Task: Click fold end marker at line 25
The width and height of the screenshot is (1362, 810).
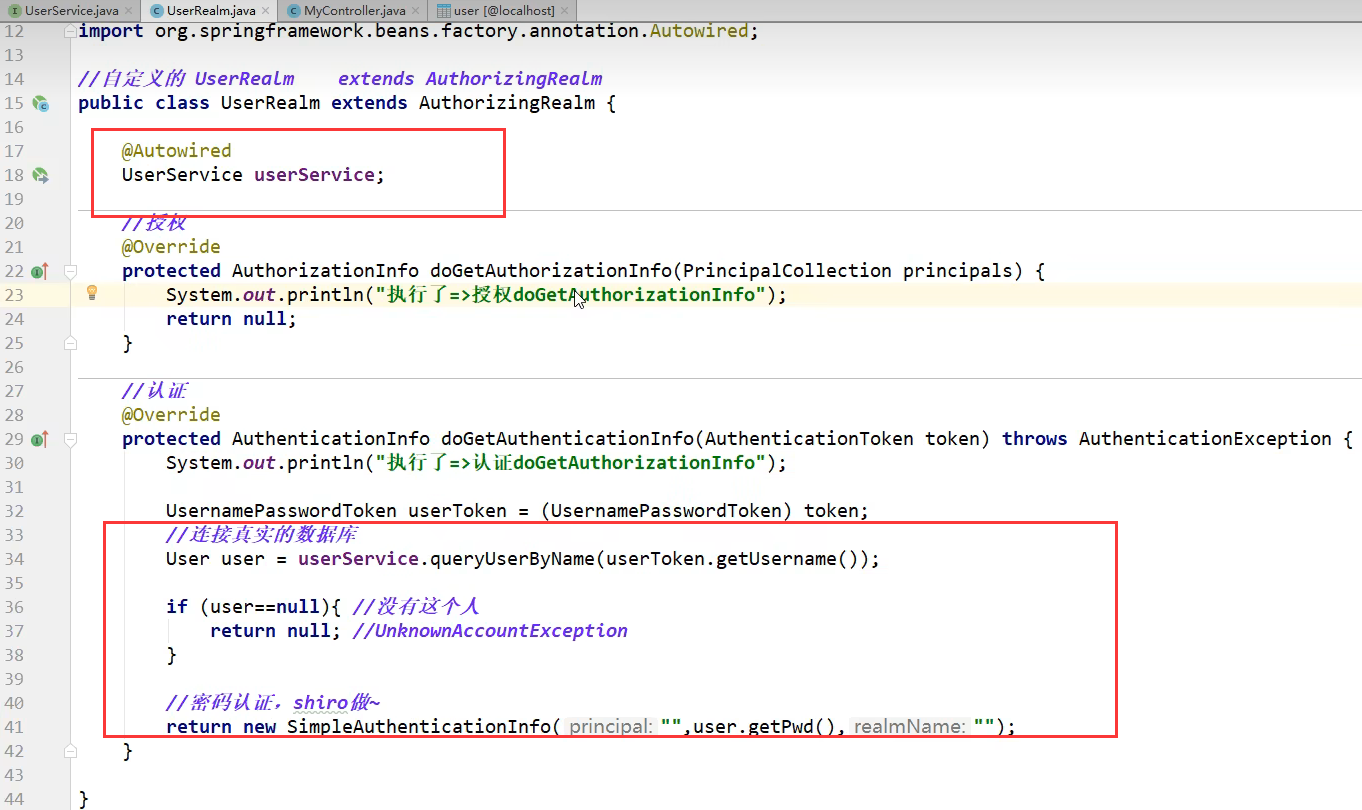Action: coord(70,343)
